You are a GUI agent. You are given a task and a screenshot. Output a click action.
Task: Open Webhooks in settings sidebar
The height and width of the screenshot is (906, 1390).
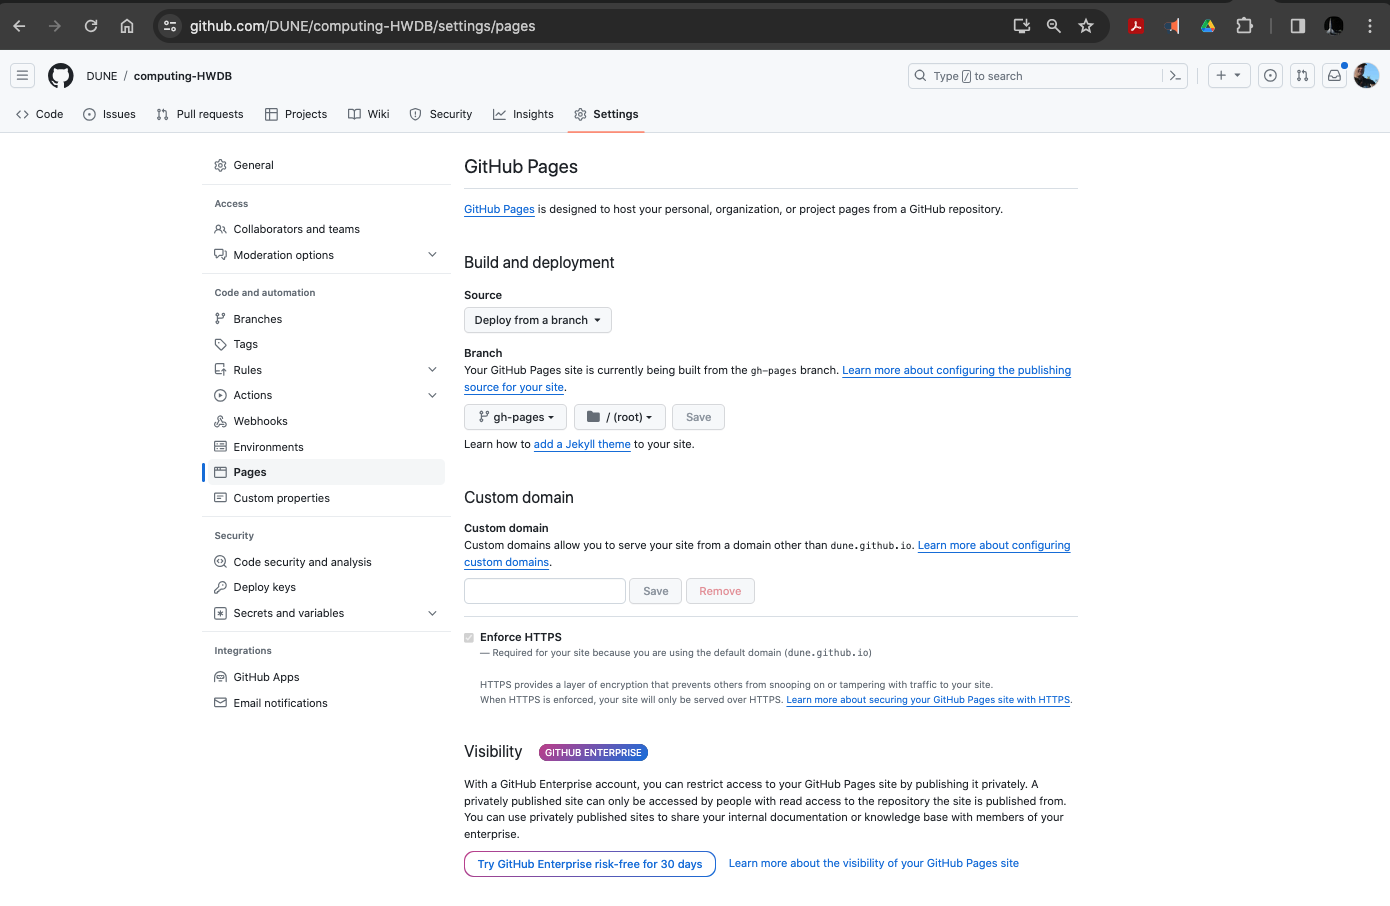(260, 421)
